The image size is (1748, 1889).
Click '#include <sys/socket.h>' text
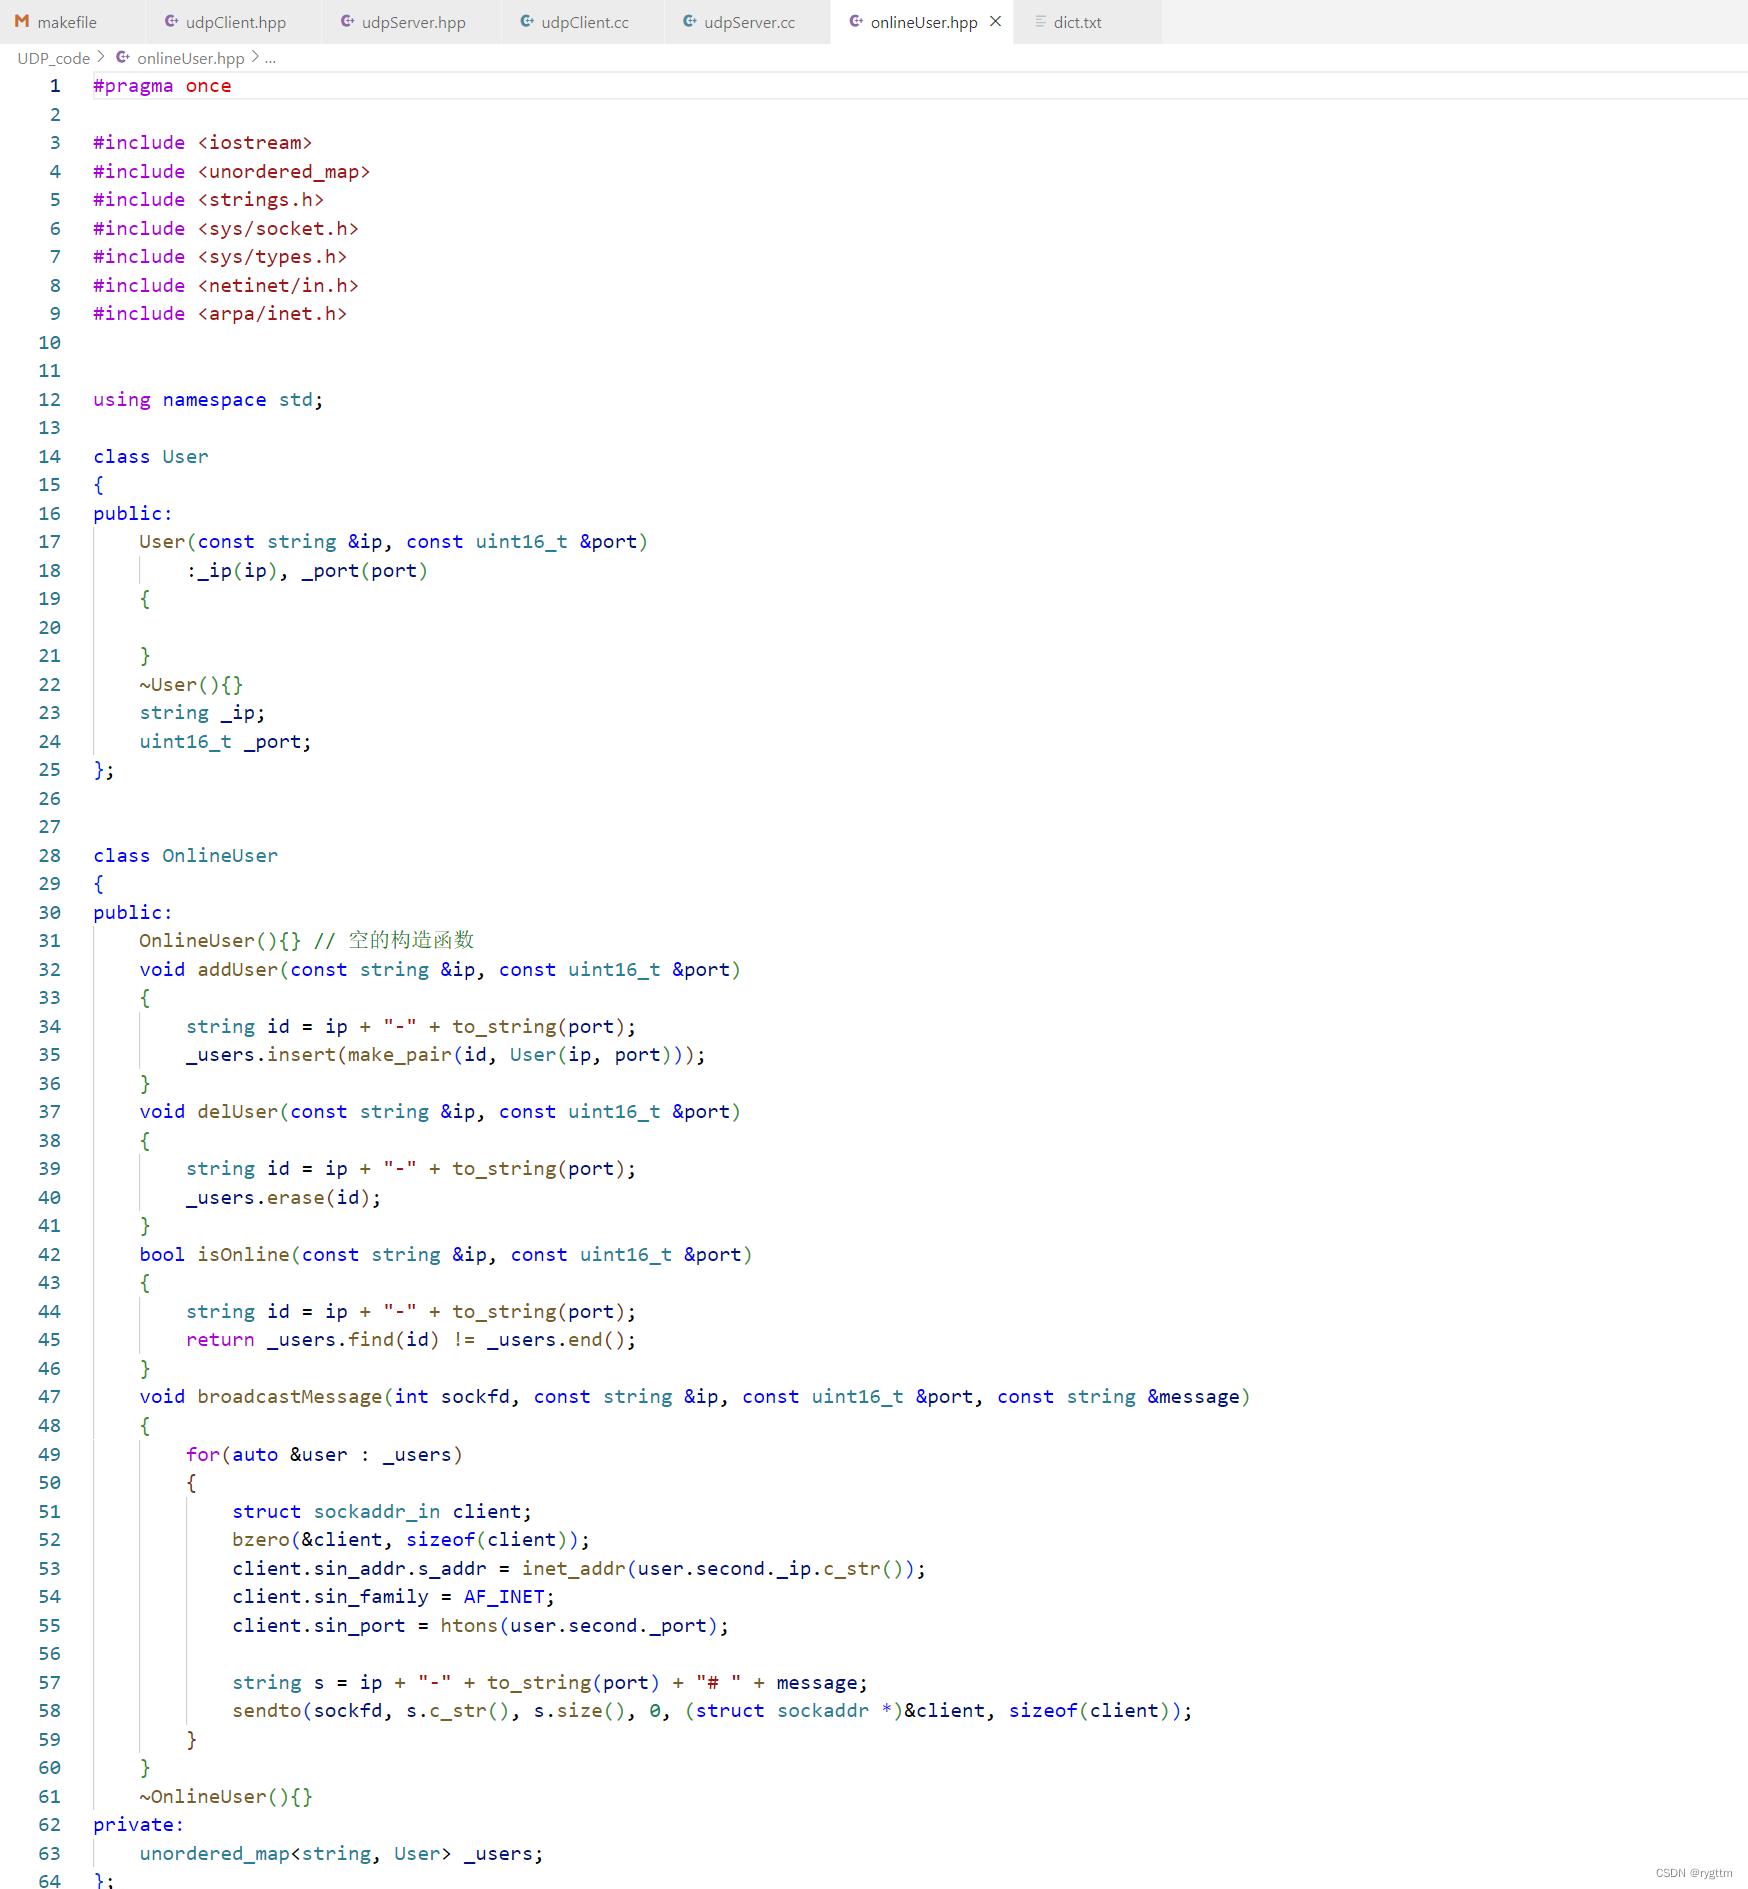[226, 229]
